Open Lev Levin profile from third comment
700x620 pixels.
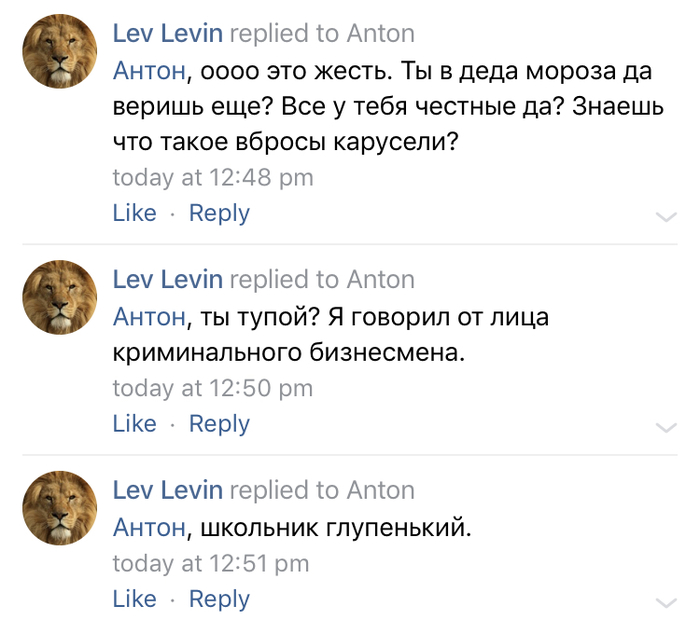coord(167,490)
